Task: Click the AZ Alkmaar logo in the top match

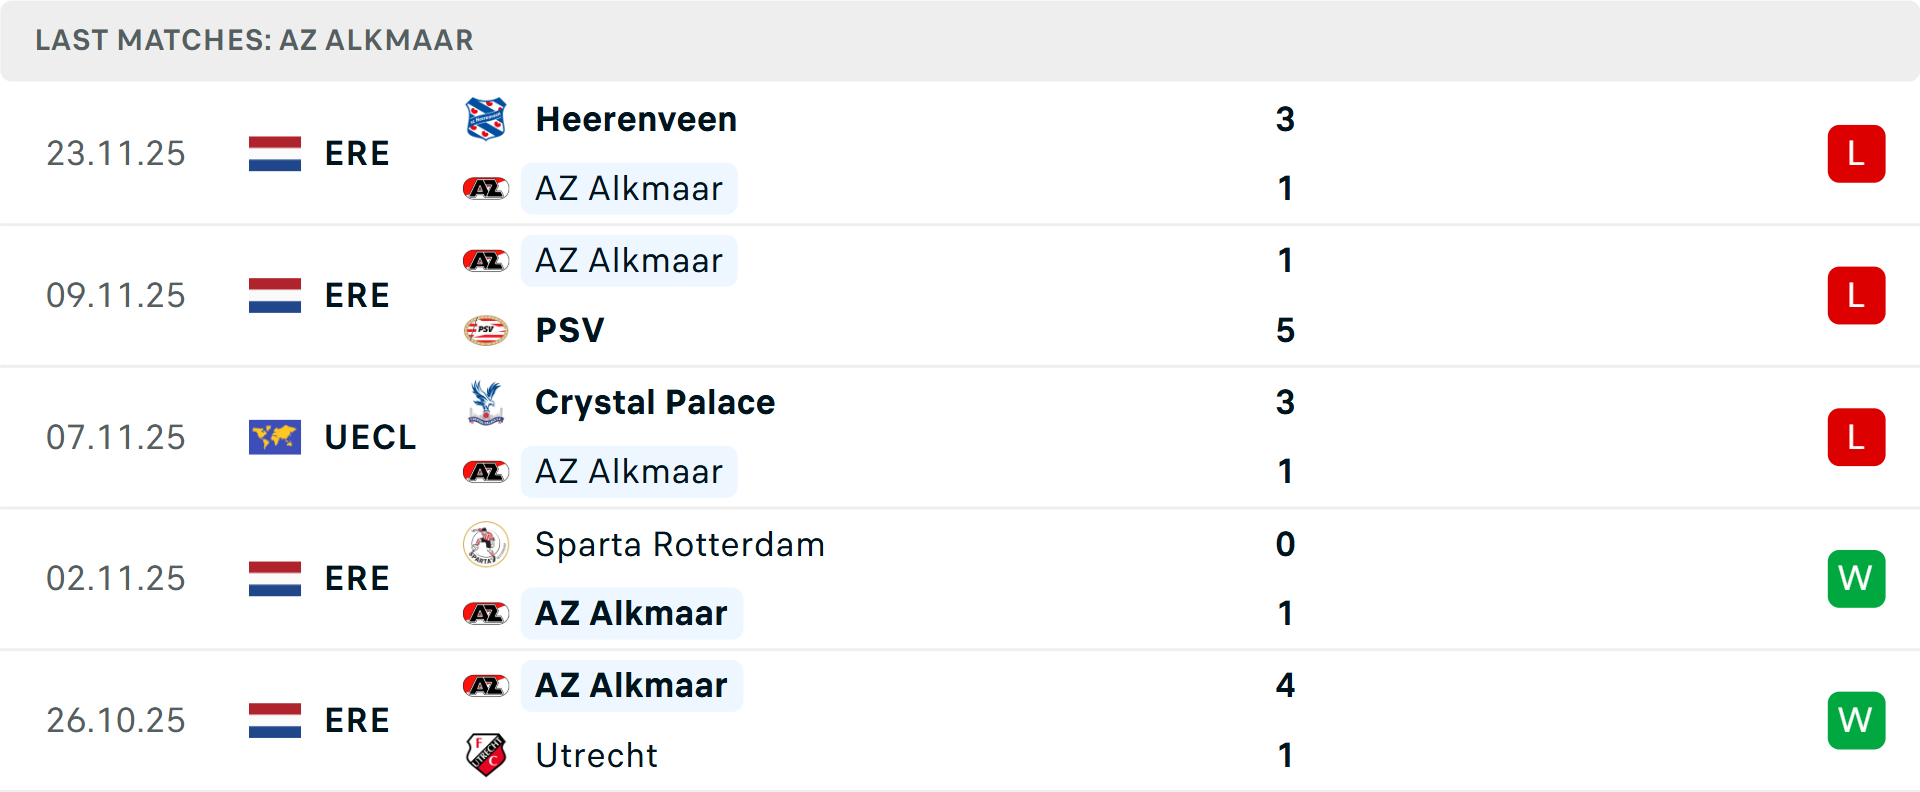Action: pos(485,188)
